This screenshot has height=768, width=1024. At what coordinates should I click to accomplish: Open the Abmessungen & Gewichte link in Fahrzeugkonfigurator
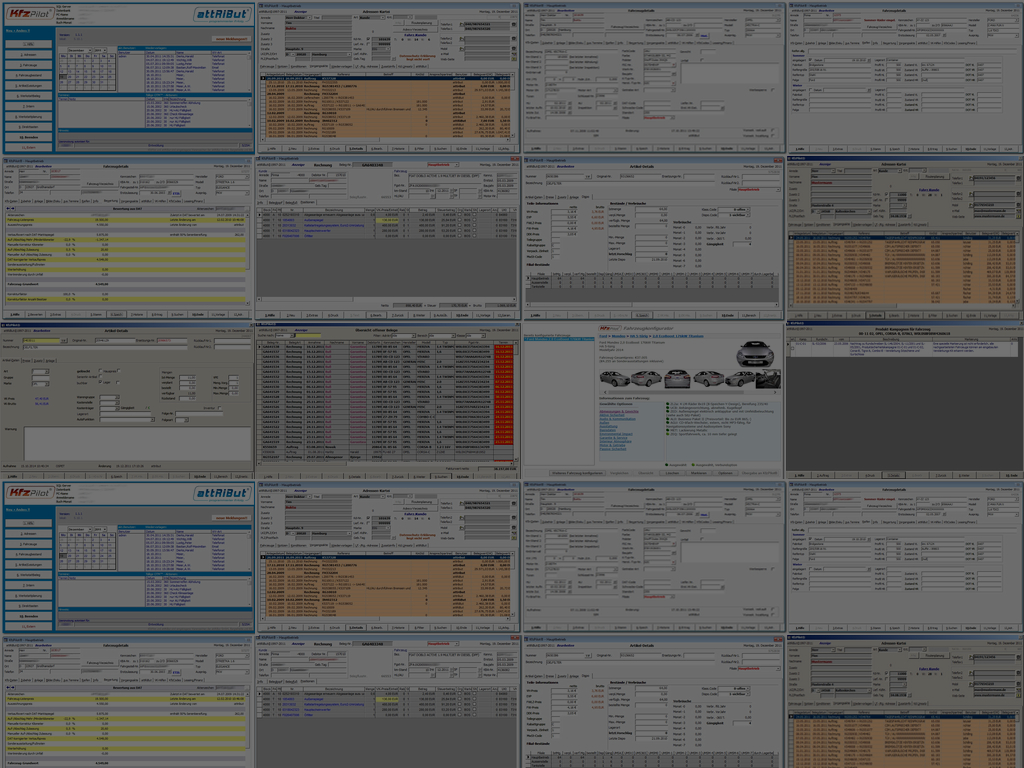point(619,411)
